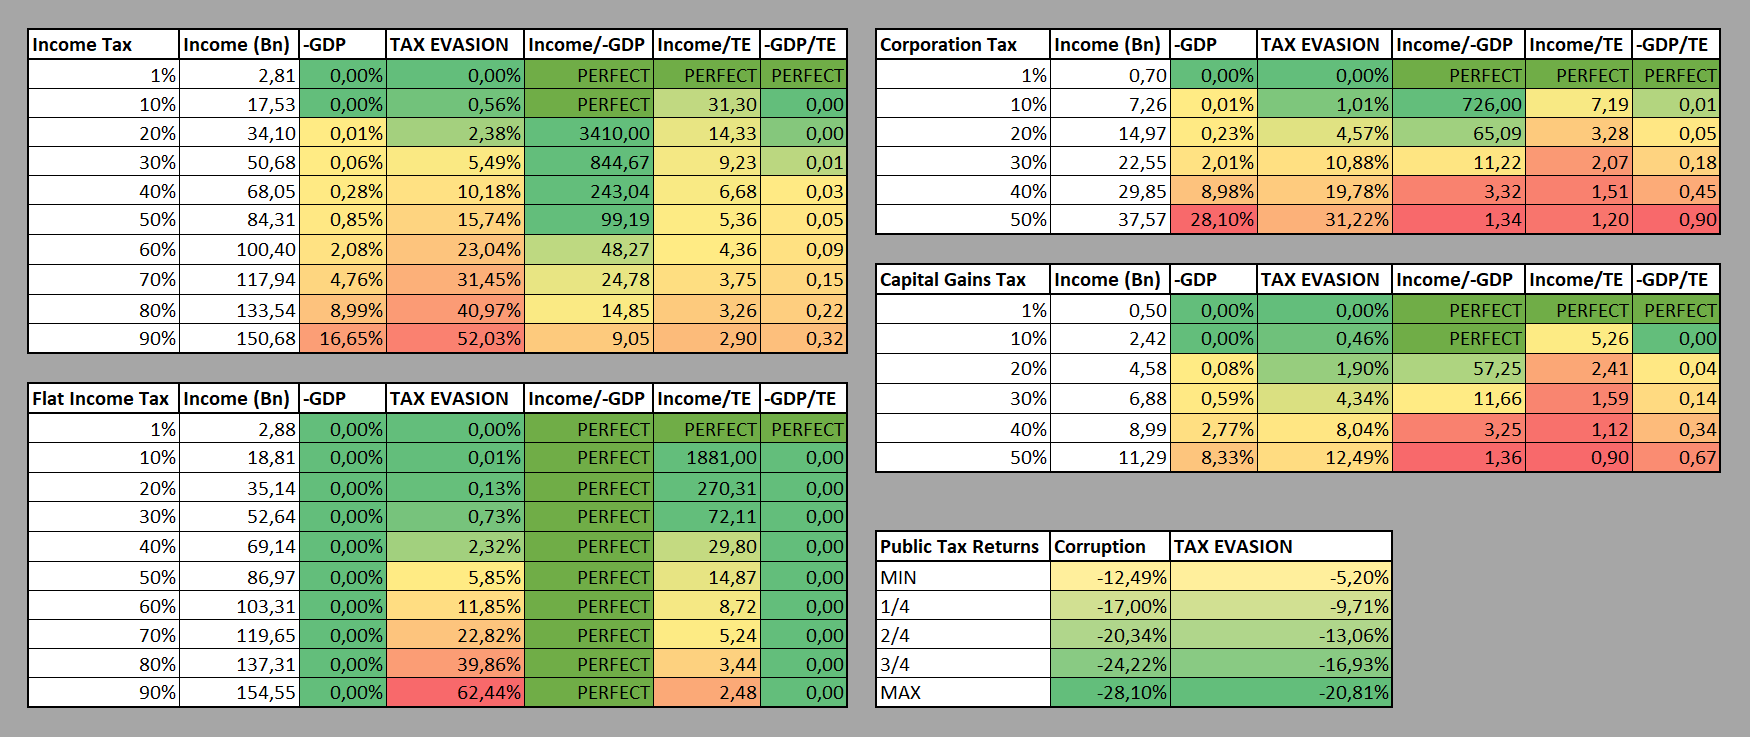Click the -12,49% corruption cell
This screenshot has width=1750, height=737.
(x=1109, y=577)
